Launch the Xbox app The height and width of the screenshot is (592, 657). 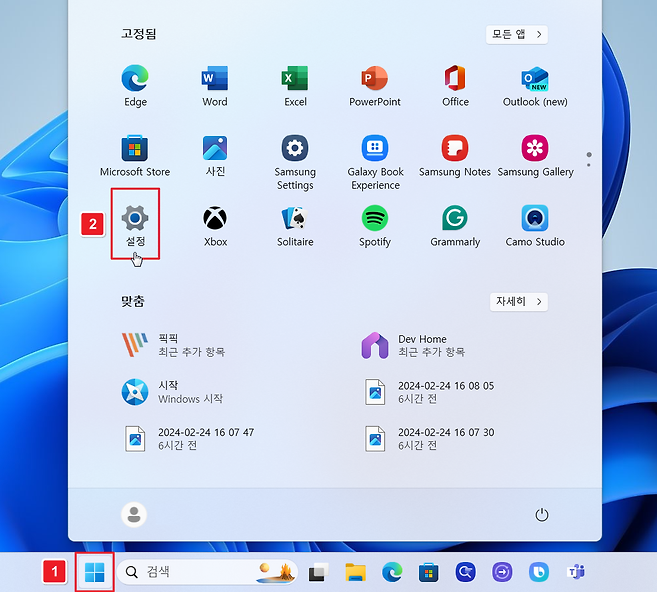(x=215, y=226)
